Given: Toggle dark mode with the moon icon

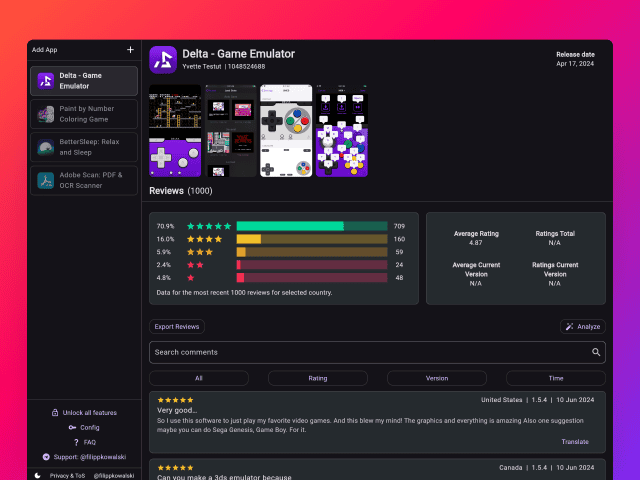Looking at the screenshot, I should (x=38, y=475).
